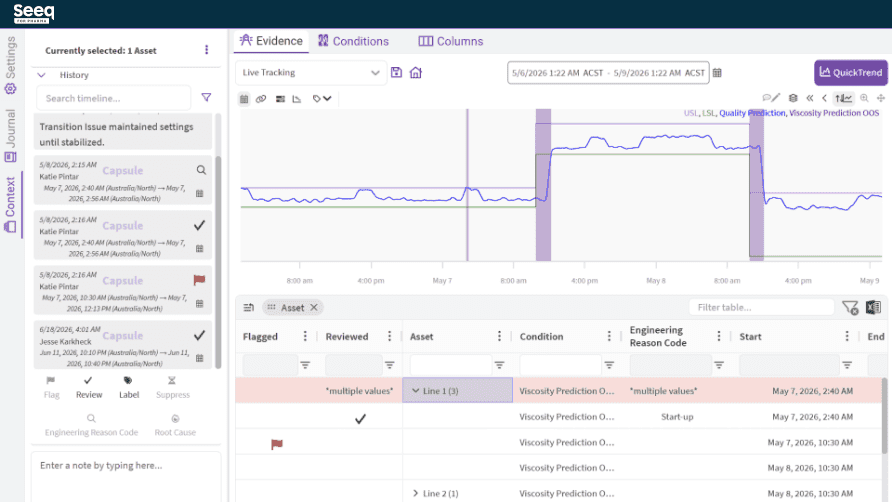This screenshot has height=502, width=892.
Task: Export table to Excel
Action: (873, 307)
